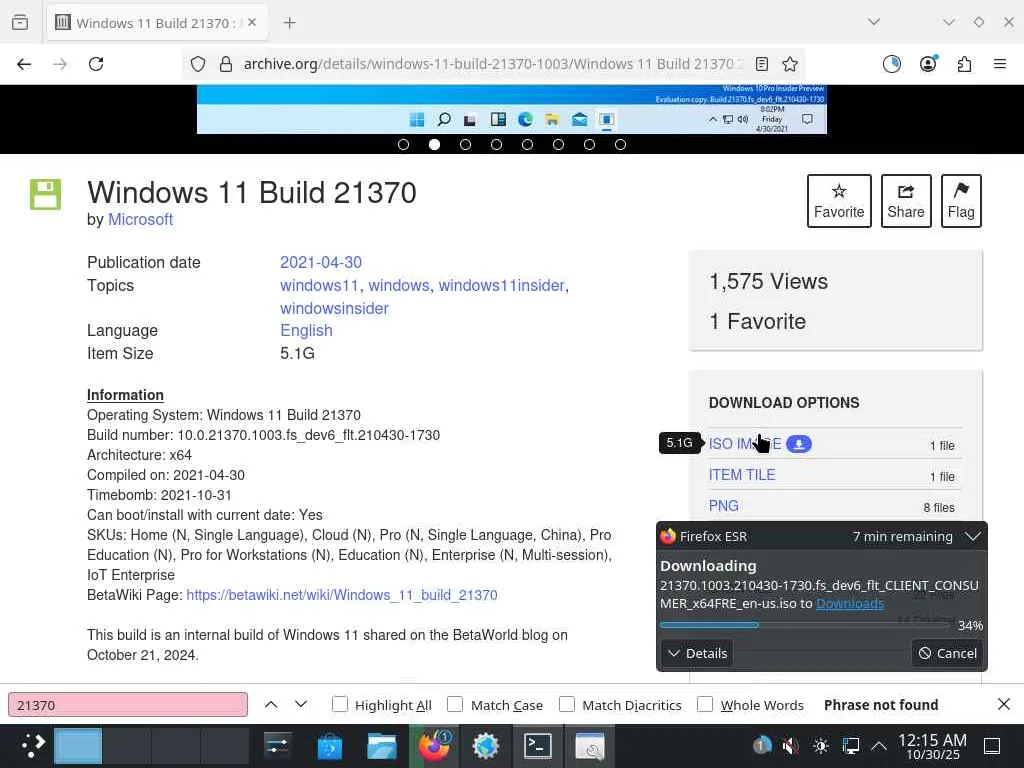The width and height of the screenshot is (1024, 768).
Task: Open the terminal taskbar icon
Action: click(538, 746)
